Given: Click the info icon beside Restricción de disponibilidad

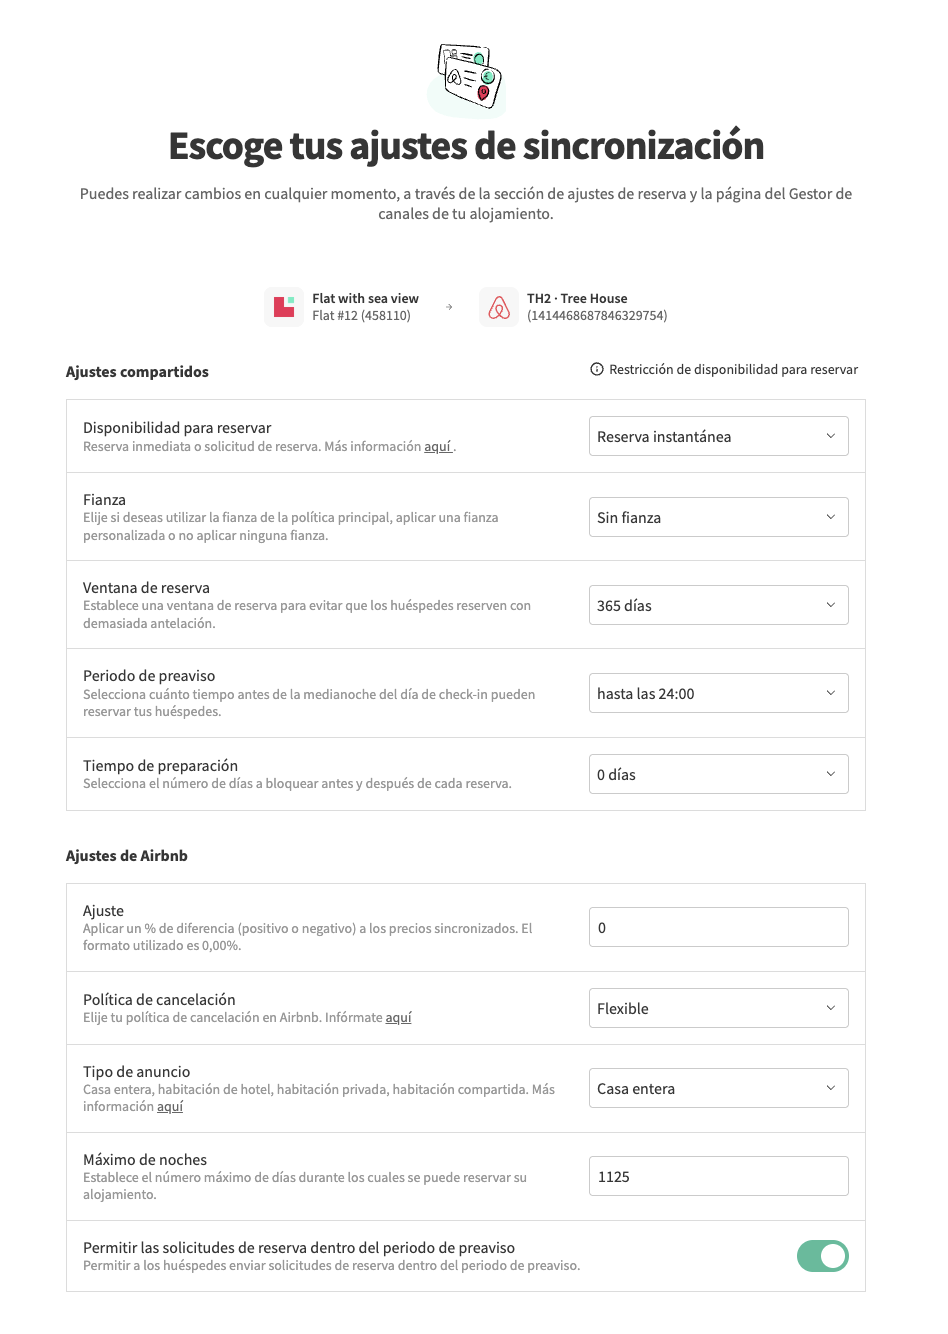Looking at the screenshot, I should pos(597,370).
